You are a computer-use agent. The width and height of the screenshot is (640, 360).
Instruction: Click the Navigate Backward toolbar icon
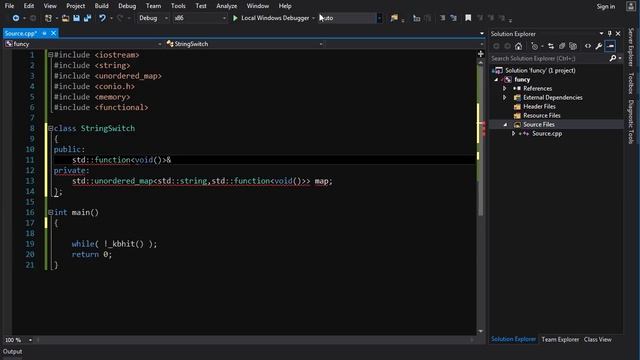click(16, 18)
